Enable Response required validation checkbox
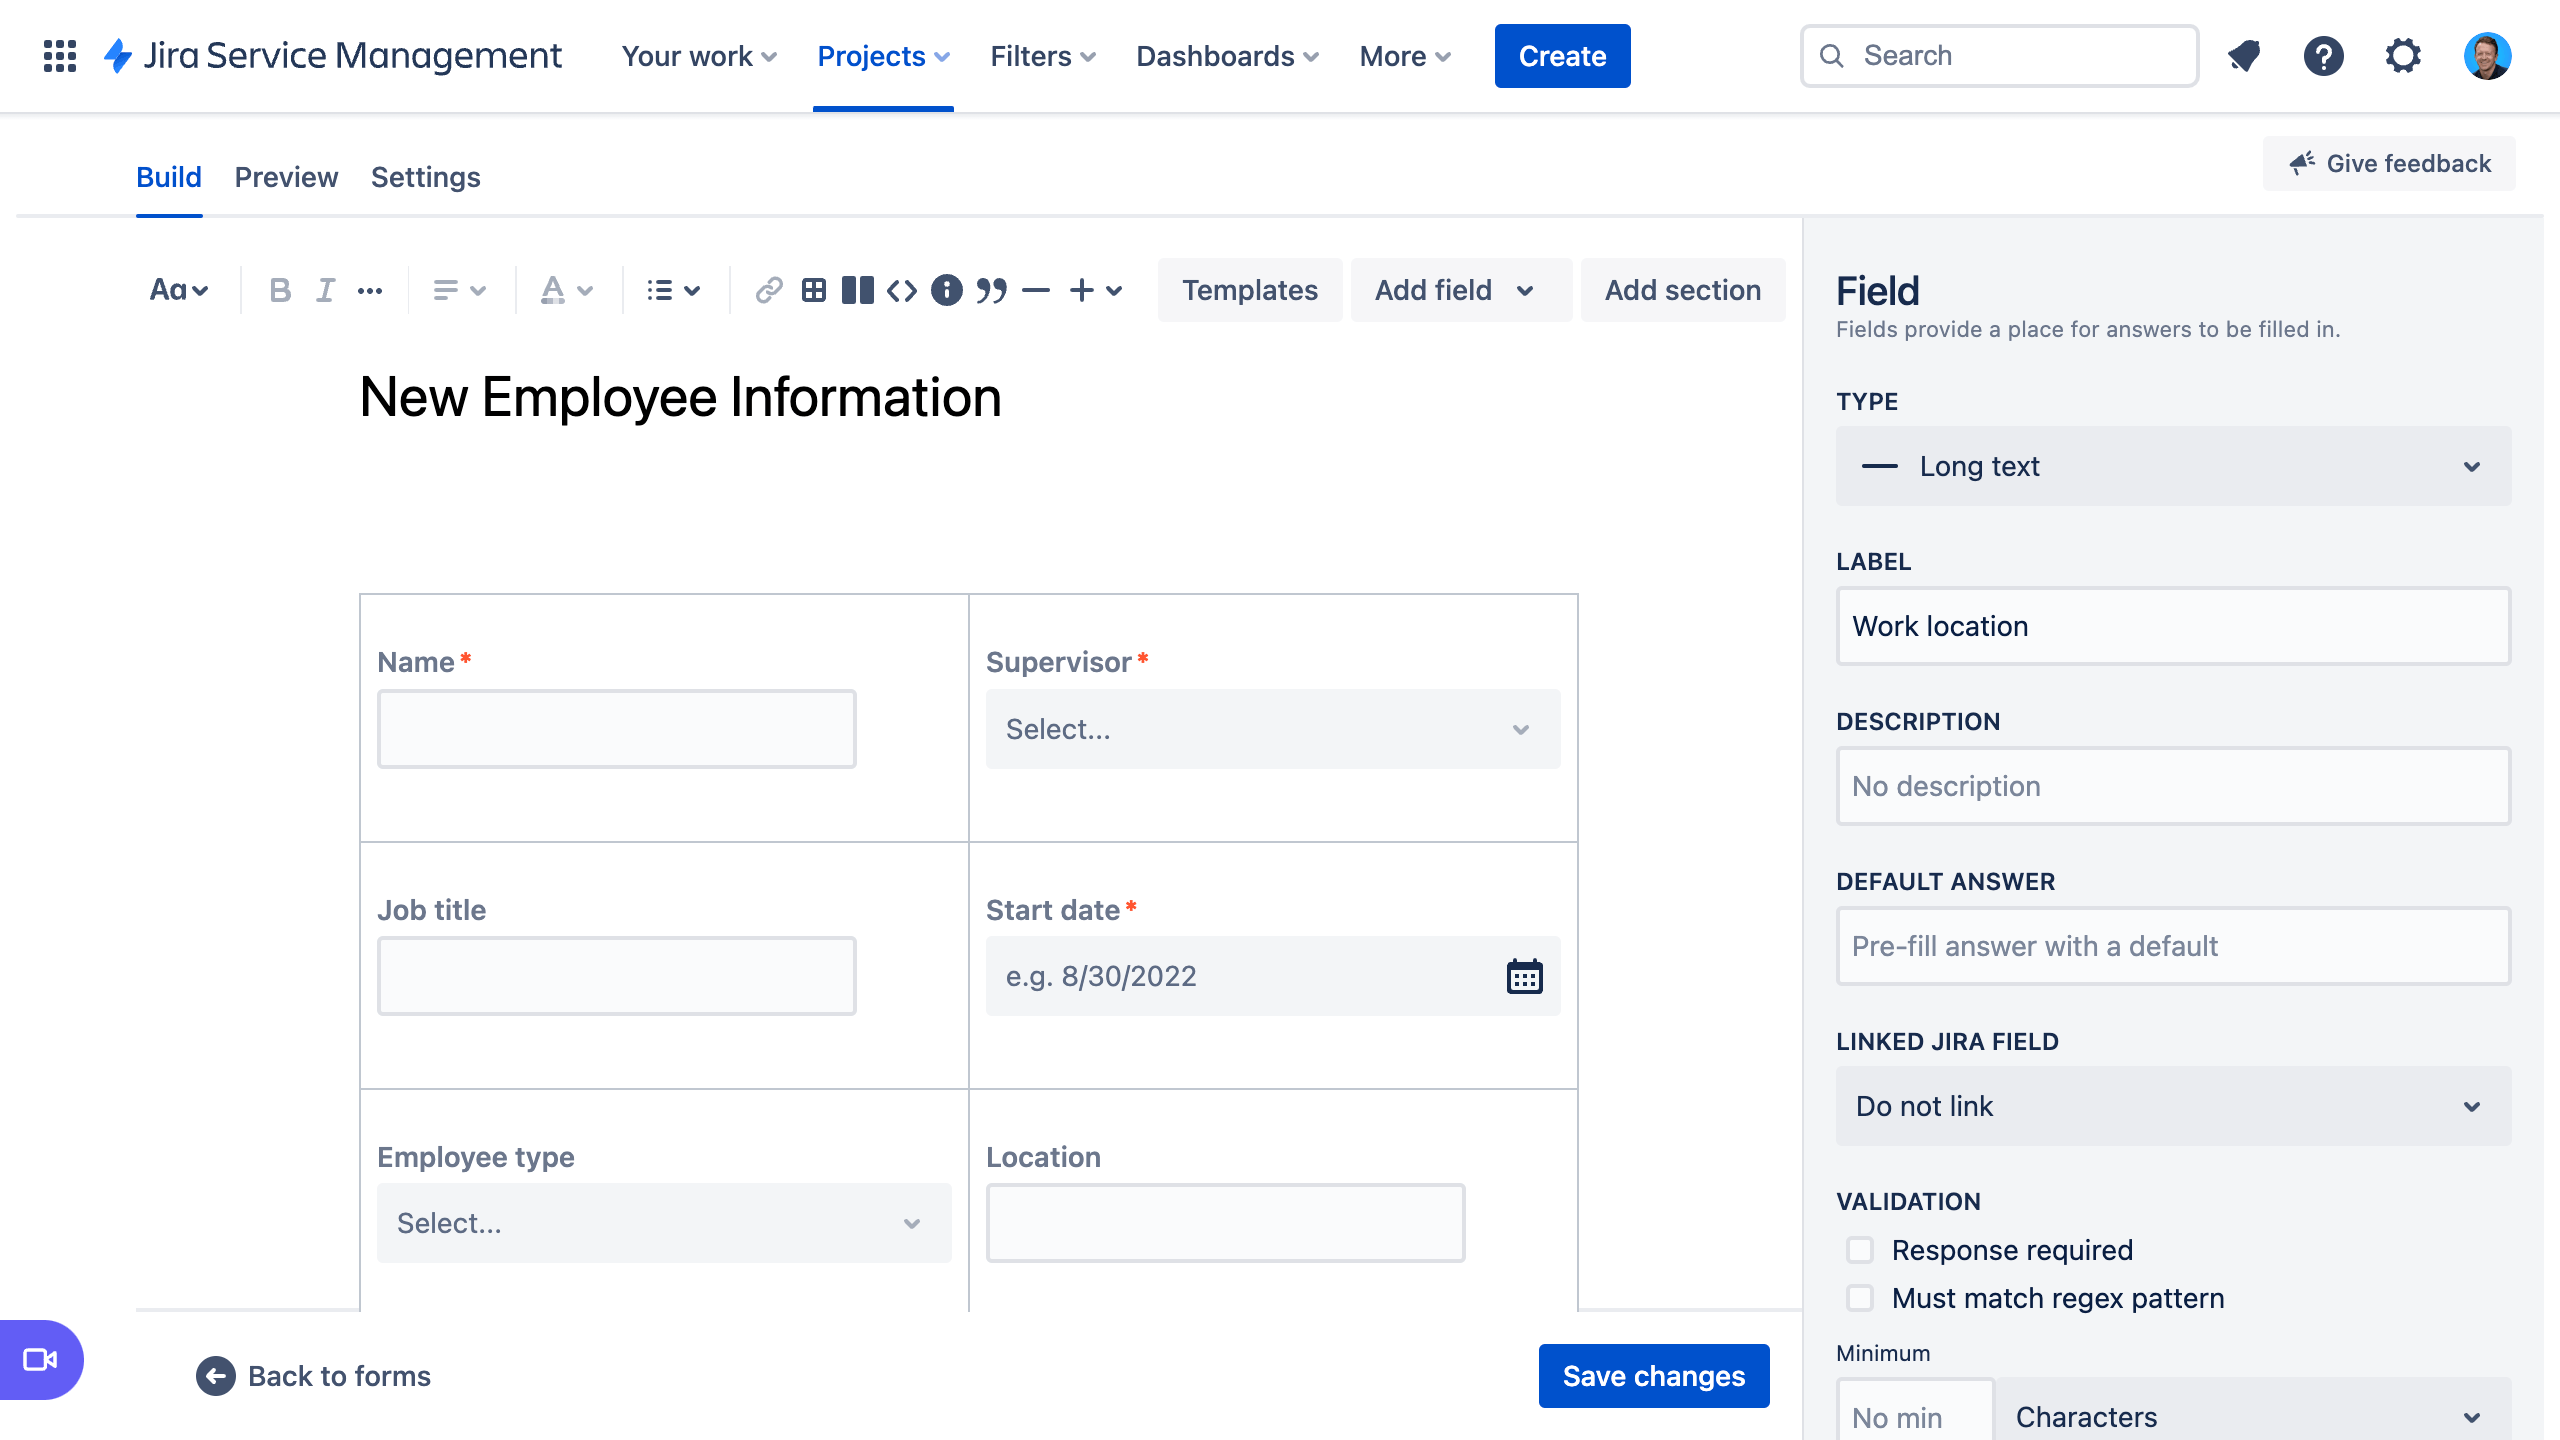Image resolution: width=2560 pixels, height=1440 pixels. click(1860, 1248)
